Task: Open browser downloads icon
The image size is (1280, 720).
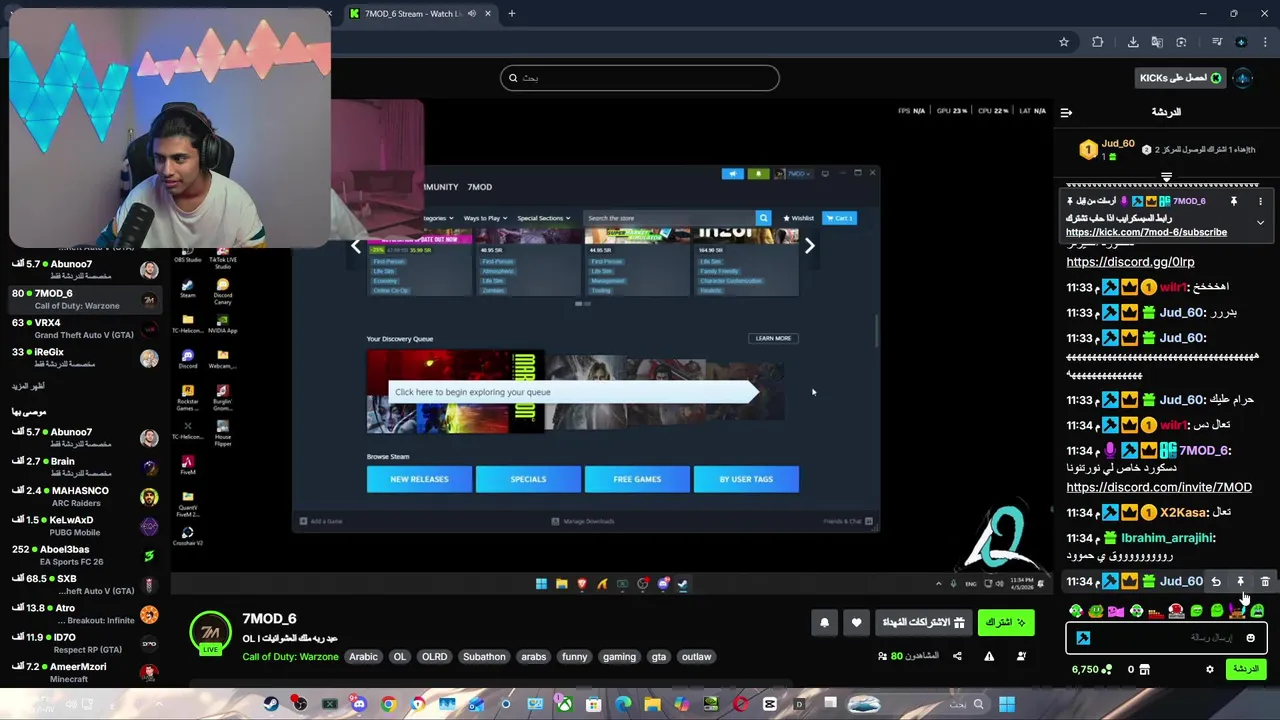Action: point(1133,42)
